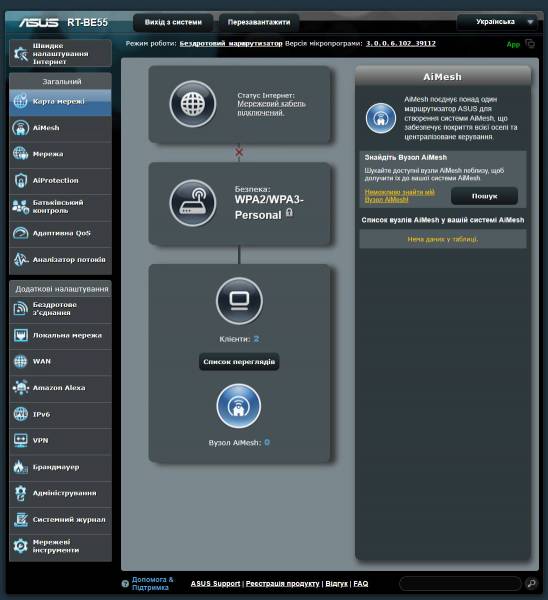Click Брандмауер firewall sidebar icon
Viewport: 548px width, 600px height.
click(x=21, y=467)
